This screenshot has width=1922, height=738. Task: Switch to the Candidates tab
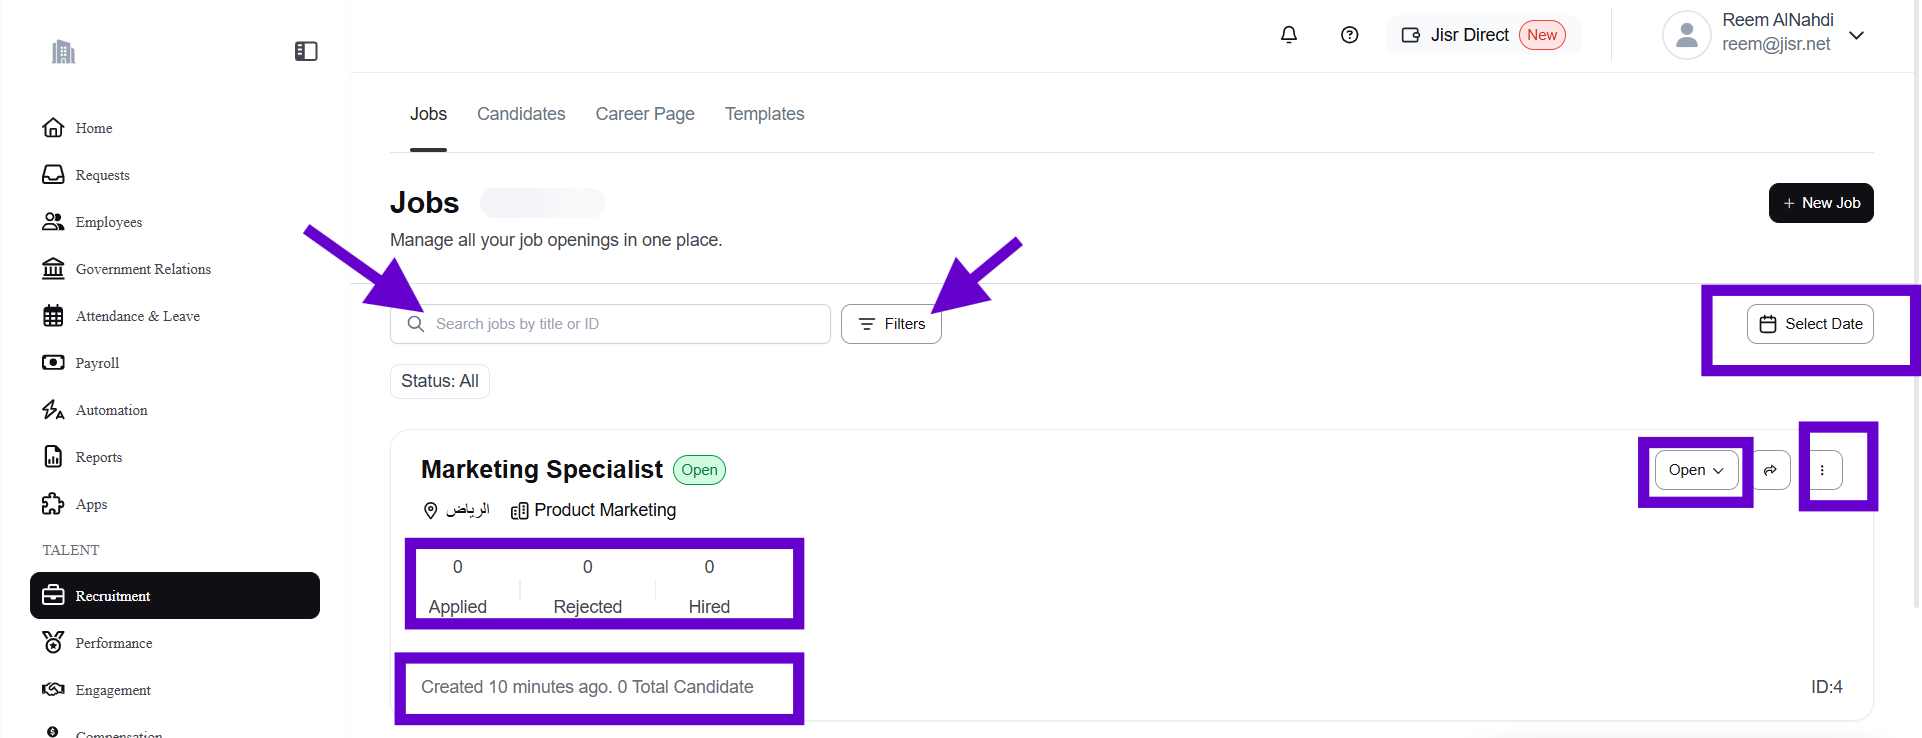tap(521, 114)
